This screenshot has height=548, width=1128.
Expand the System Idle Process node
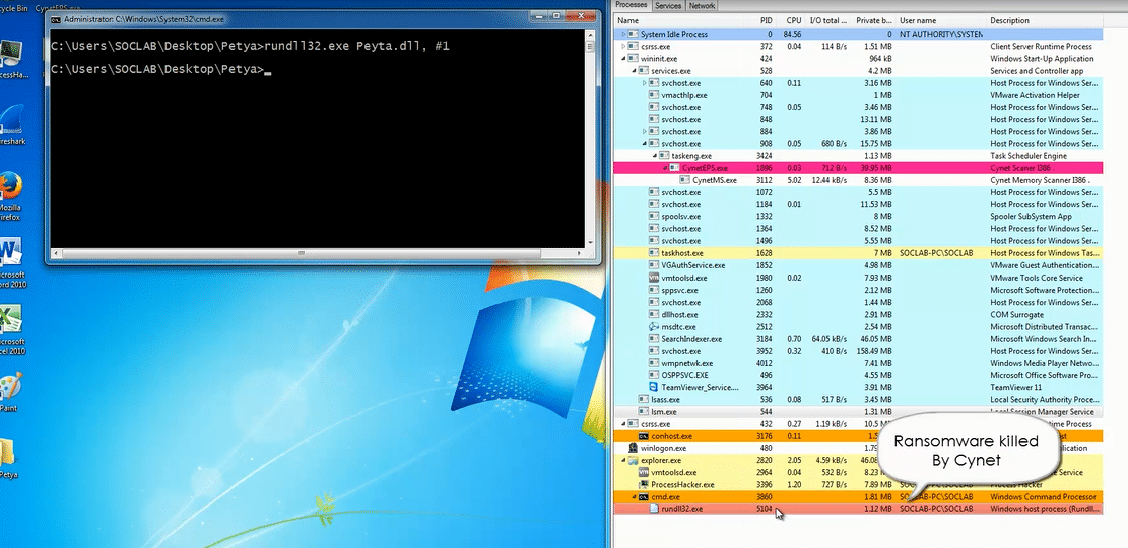[x=624, y=35]
